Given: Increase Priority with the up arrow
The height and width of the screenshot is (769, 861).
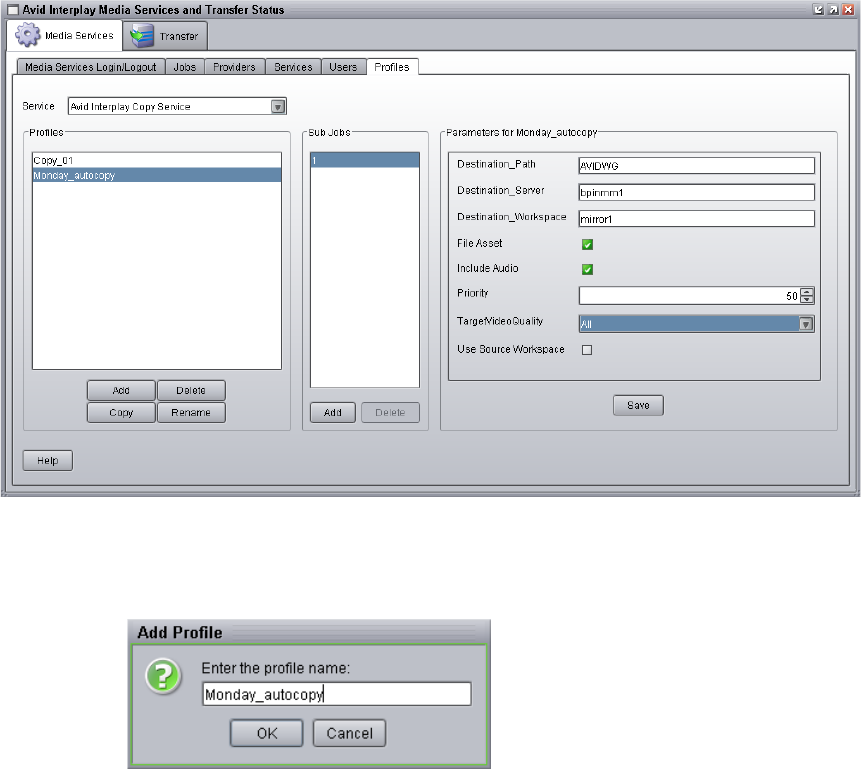Looking at the screenshot, I should pyautogui.click(x=807, y=292).
